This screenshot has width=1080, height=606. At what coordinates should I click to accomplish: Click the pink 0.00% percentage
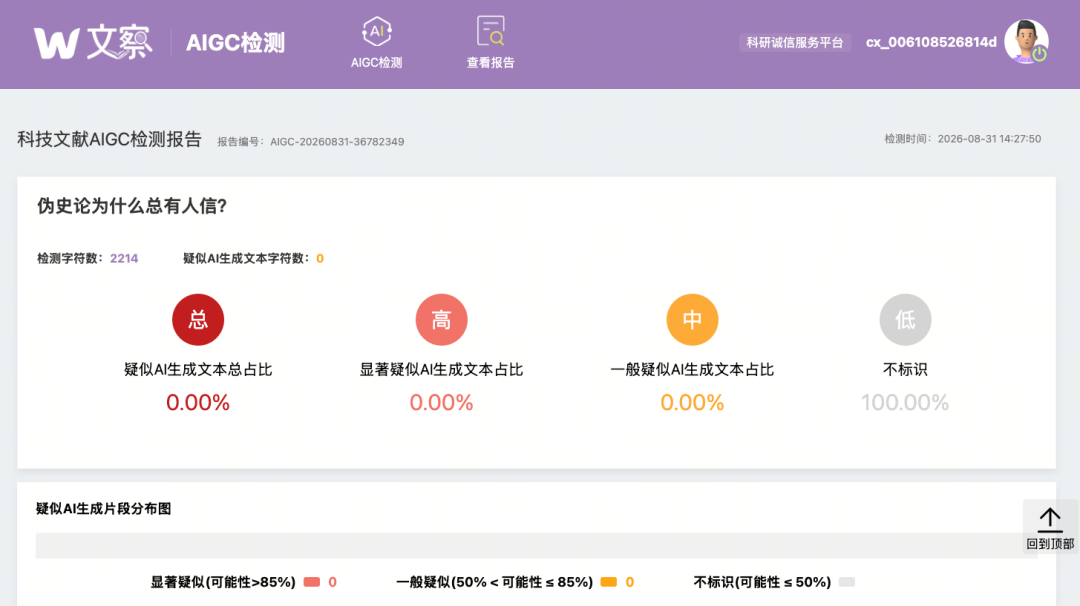pyautogui.click(x=442, y=403)
